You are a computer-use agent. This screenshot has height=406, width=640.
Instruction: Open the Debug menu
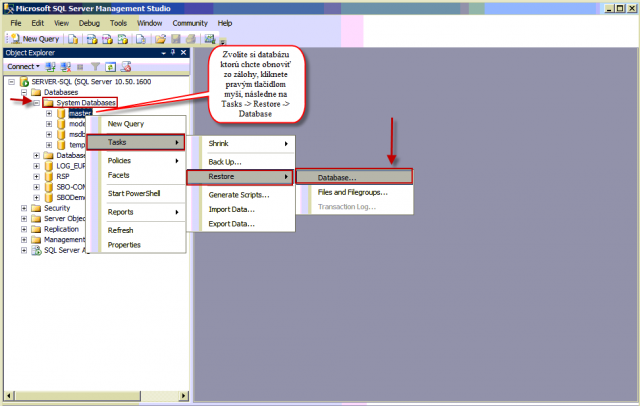(x=89, y=23)
